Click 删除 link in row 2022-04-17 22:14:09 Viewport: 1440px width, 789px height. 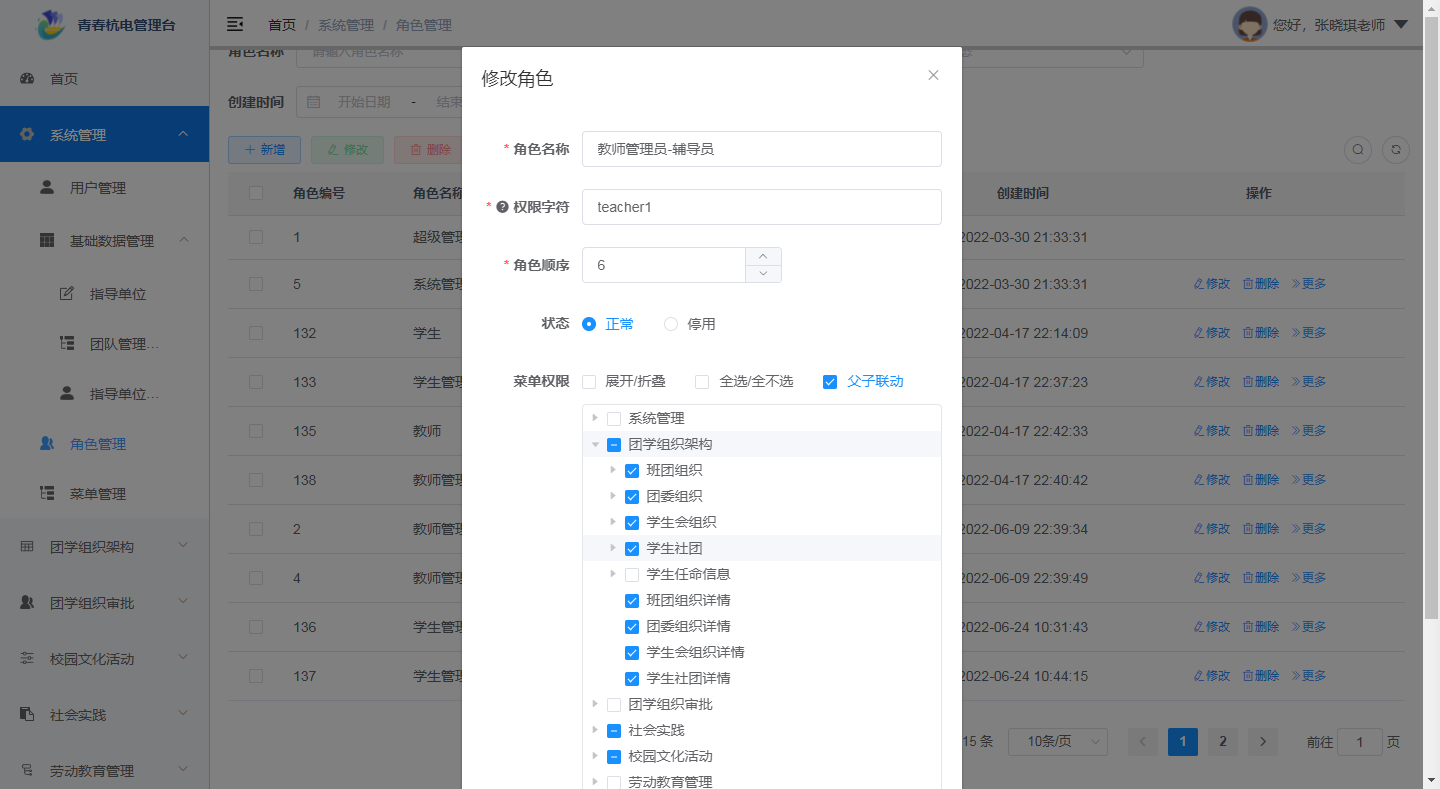click(x=1261, y=333)
